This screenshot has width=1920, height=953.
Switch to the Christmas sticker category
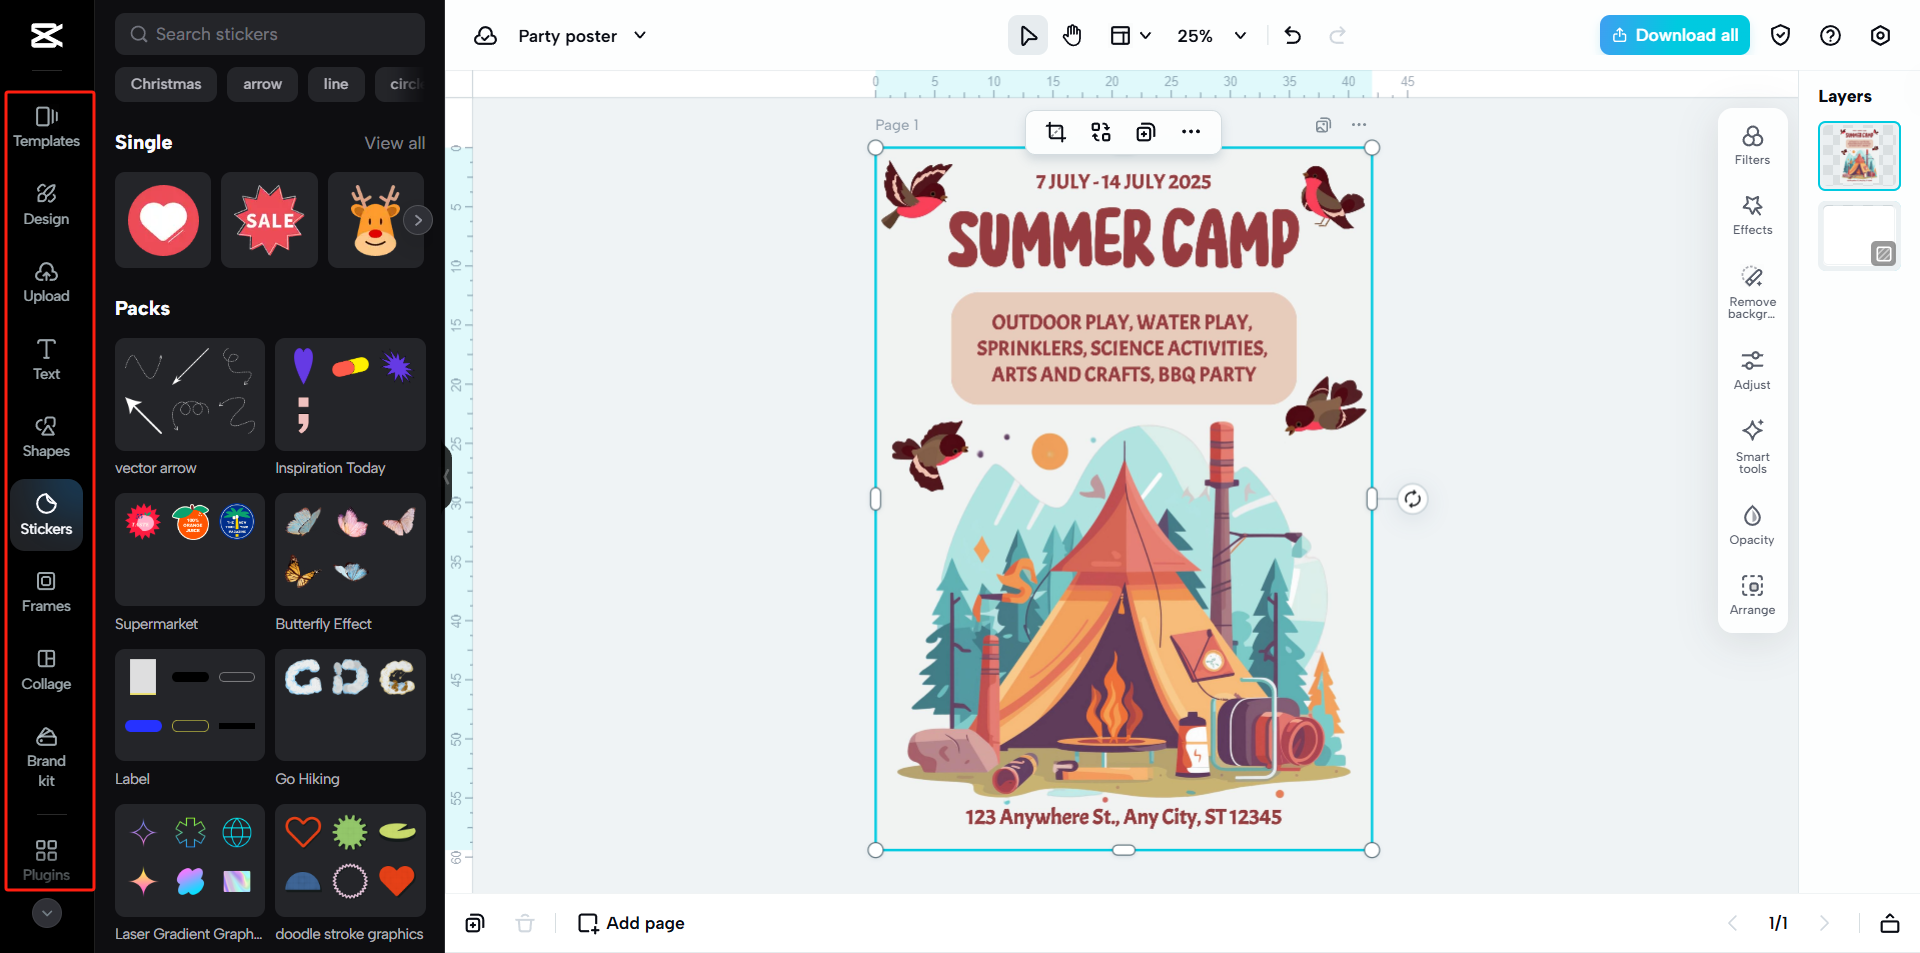click(x=165, y=84)
